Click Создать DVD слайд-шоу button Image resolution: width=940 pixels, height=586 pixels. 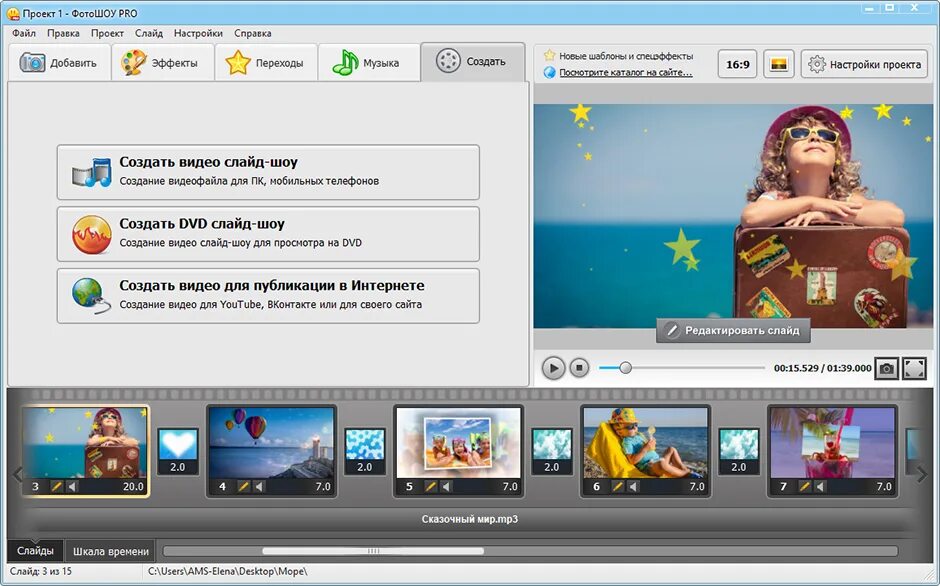coord(268,233)
